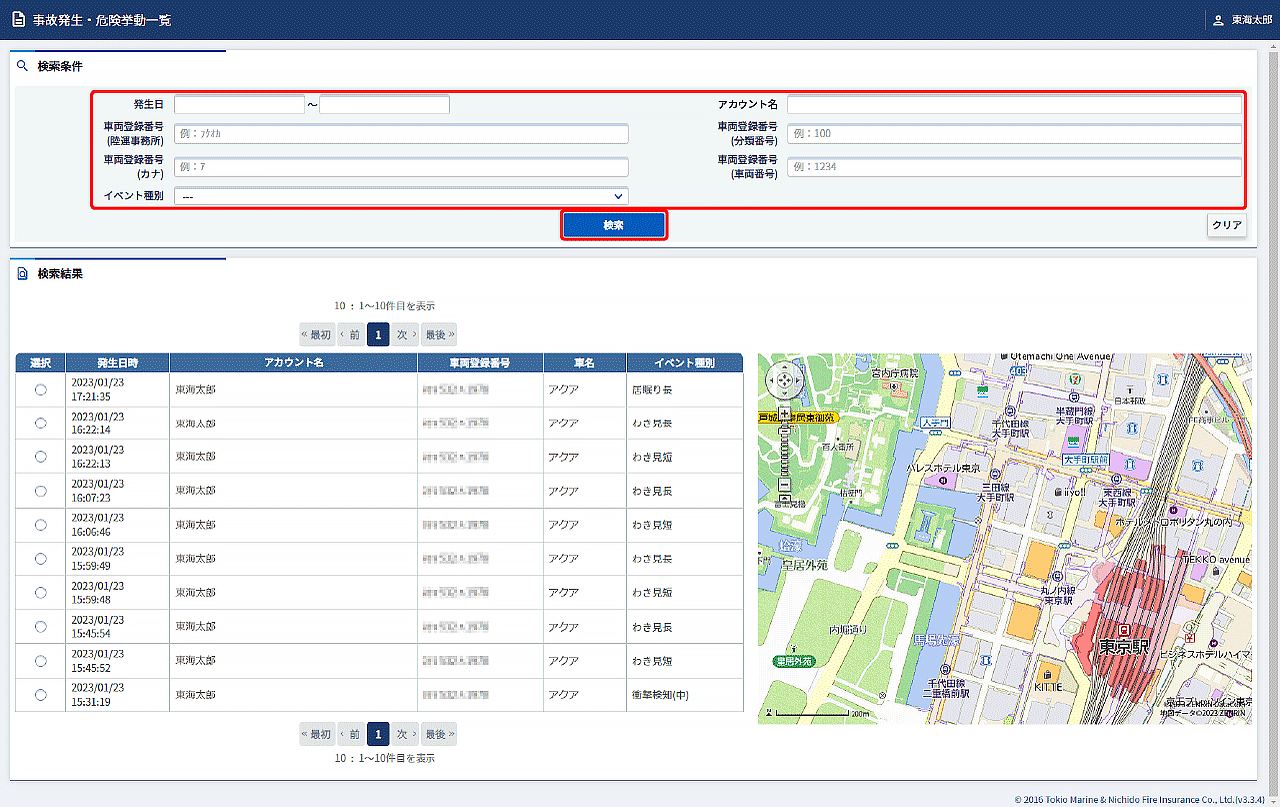
Task: Click the 検索結果 section icon
Action: tap(23, 273)
